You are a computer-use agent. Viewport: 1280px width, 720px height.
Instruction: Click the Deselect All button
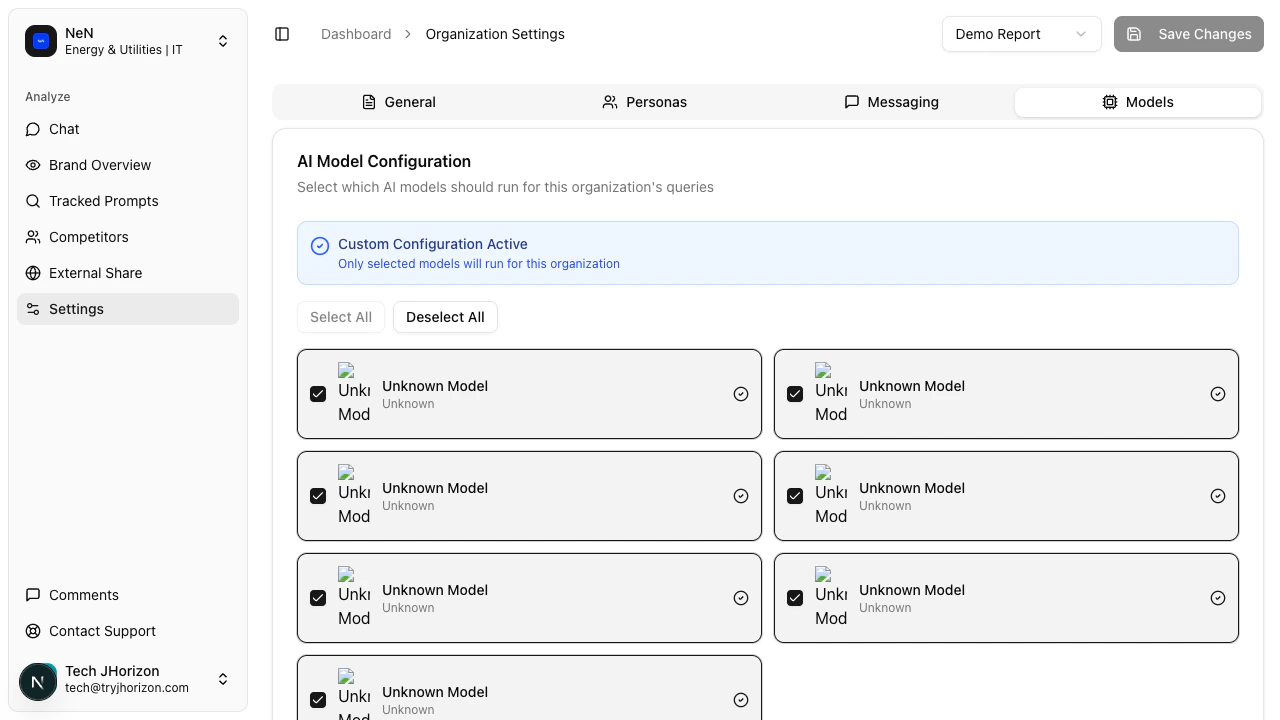click(445, 317)
